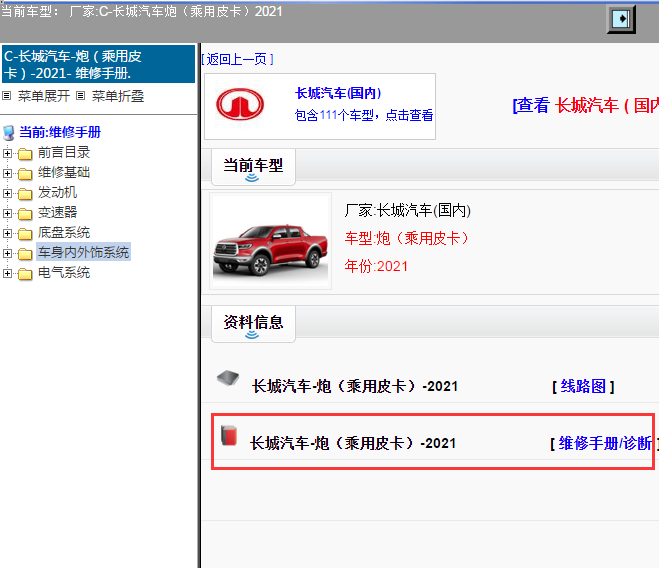Click the gray wiring diagram icon
The image size is (659, 568).
click(228, 378)
